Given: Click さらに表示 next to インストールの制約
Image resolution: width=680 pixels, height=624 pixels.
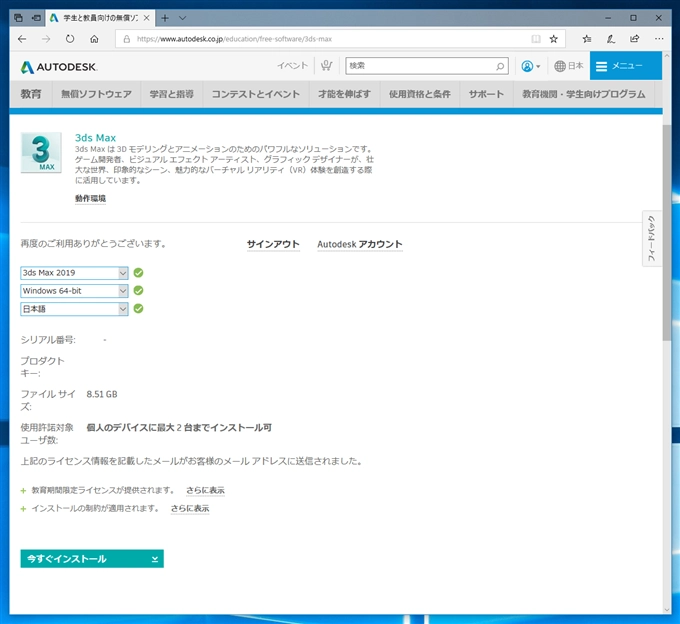Looking at the screenshot, I should pyautogui.click(x=190, y=508).
